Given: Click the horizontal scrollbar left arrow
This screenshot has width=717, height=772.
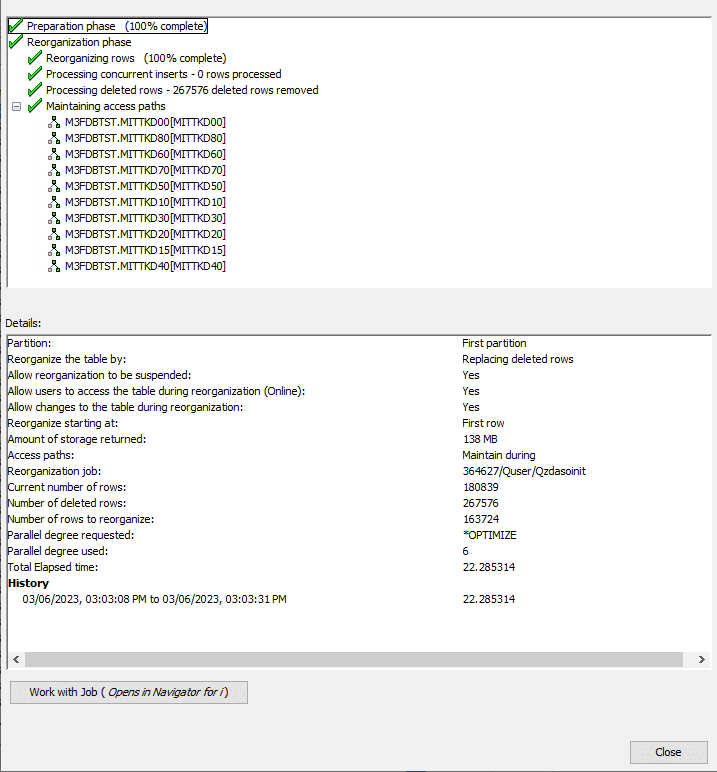Looking at the screenshot, I should tap(15, 660).
